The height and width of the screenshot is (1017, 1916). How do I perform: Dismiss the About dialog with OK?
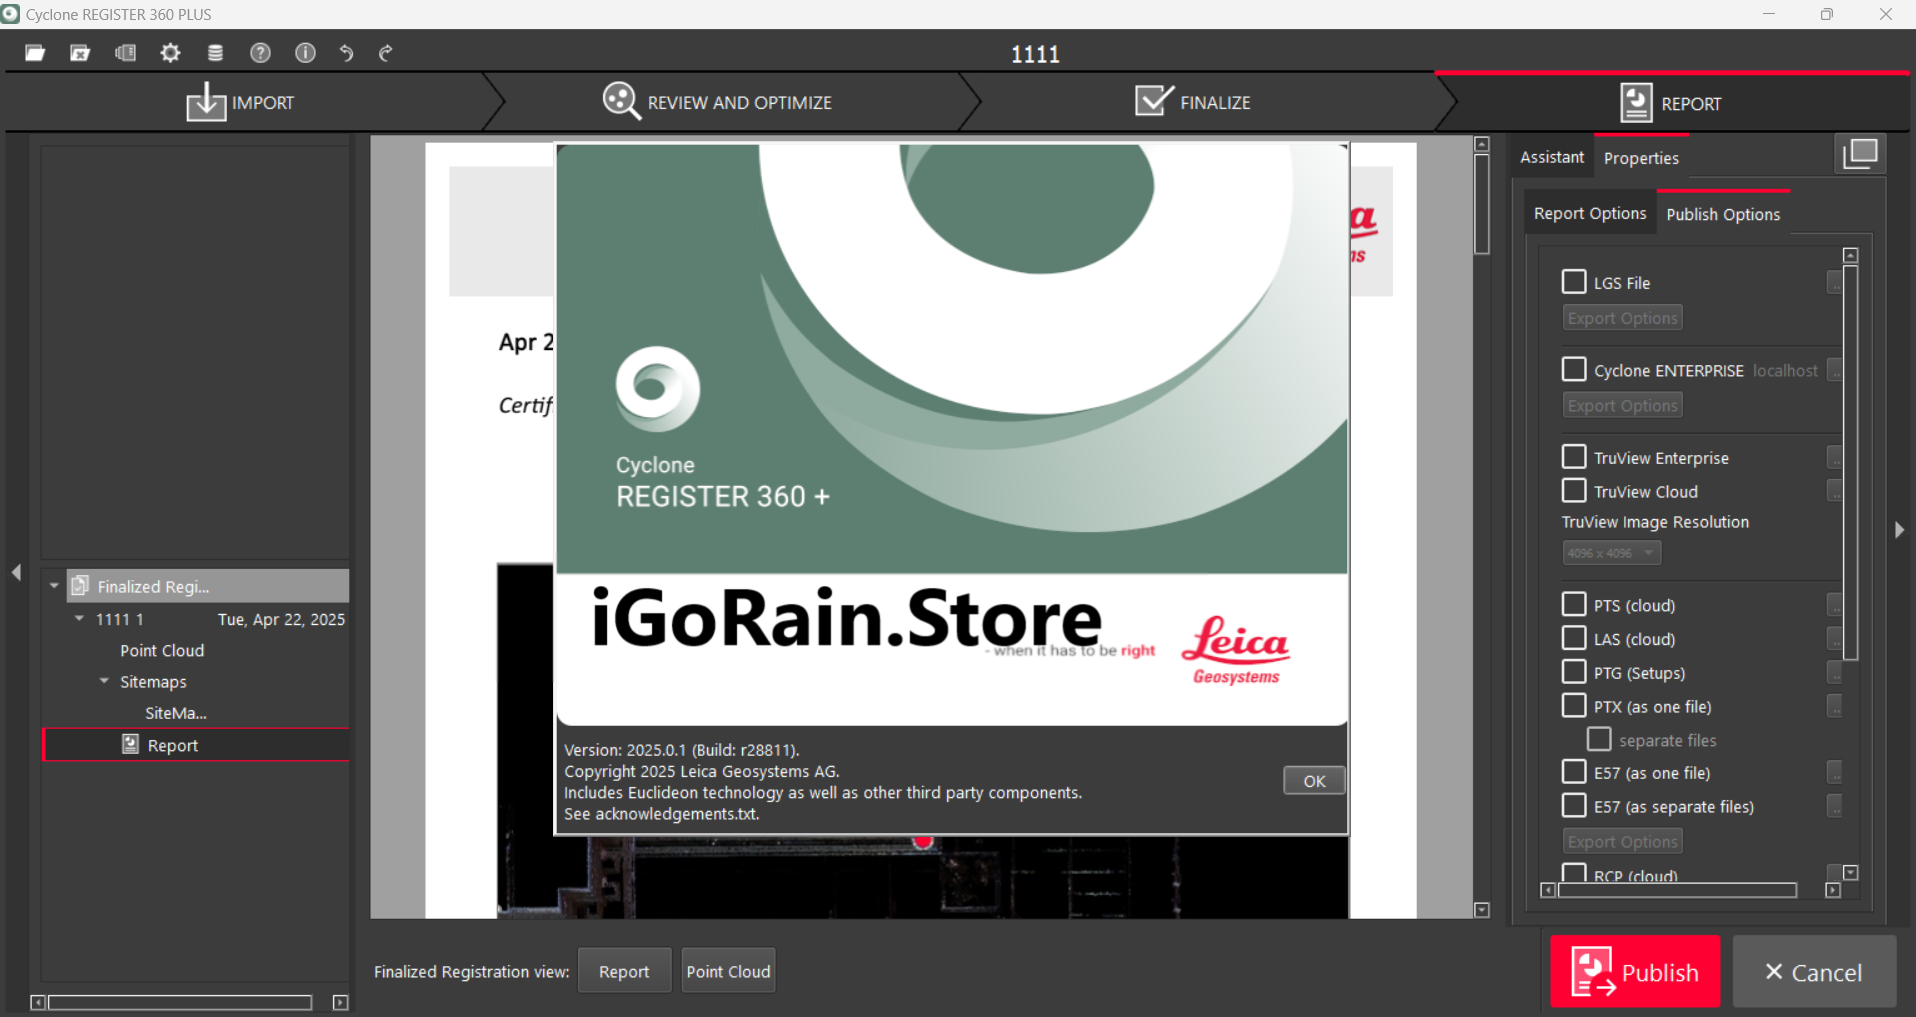[x=1313, y=780]
